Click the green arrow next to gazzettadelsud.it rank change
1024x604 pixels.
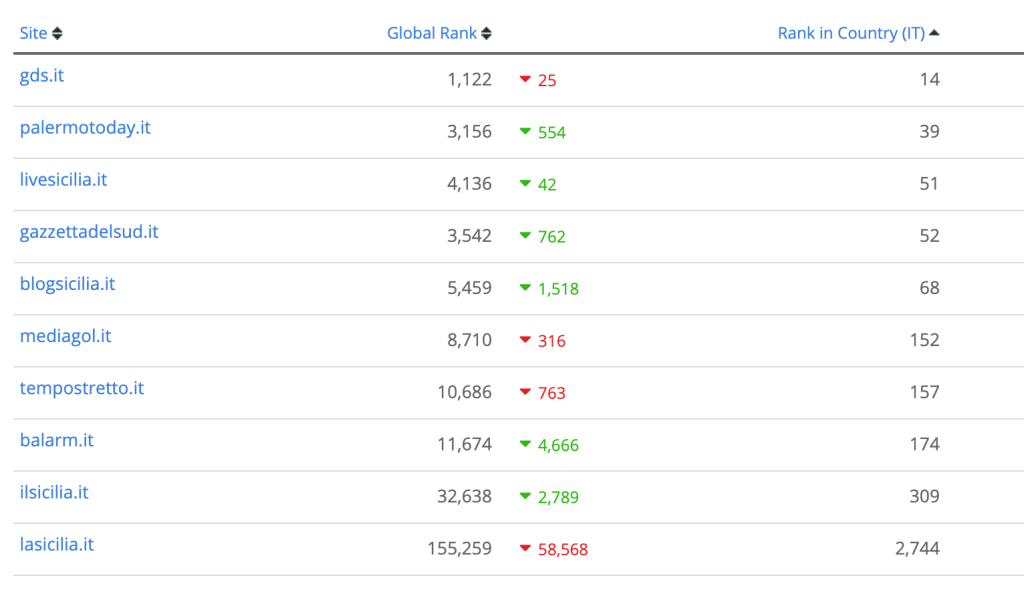[x=527, y=236]
